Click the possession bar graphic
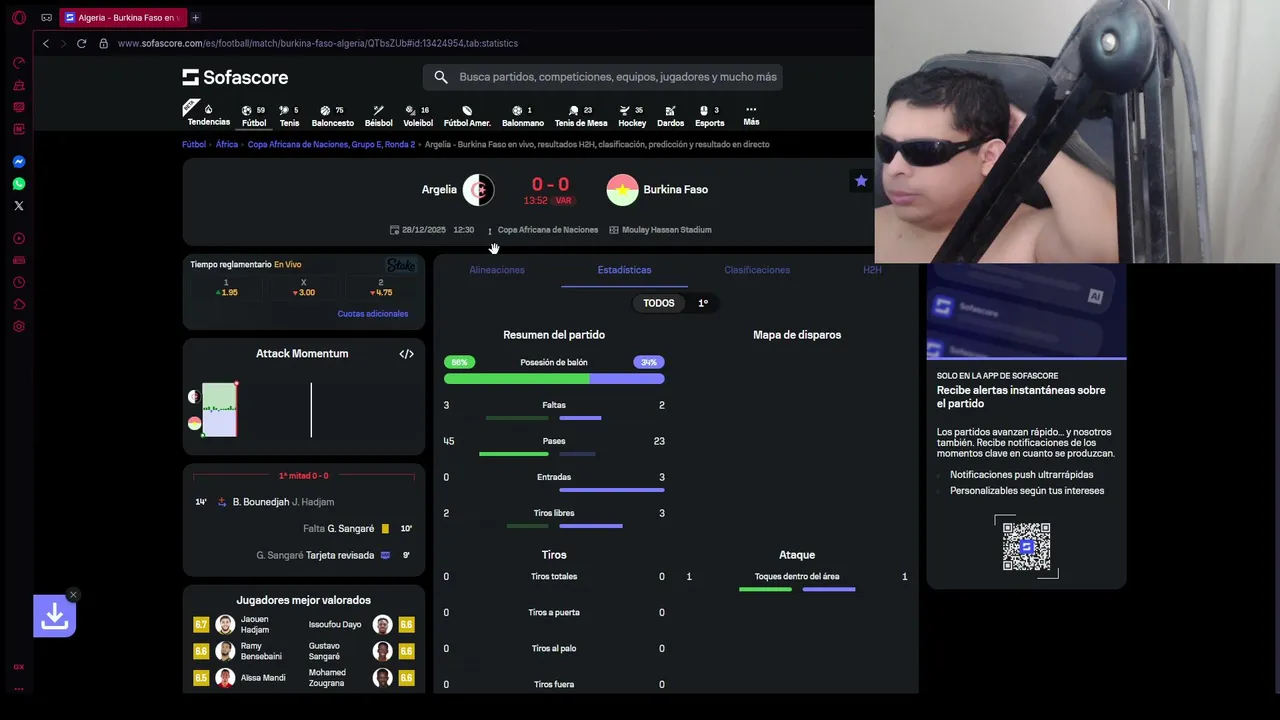 [554, 379]
